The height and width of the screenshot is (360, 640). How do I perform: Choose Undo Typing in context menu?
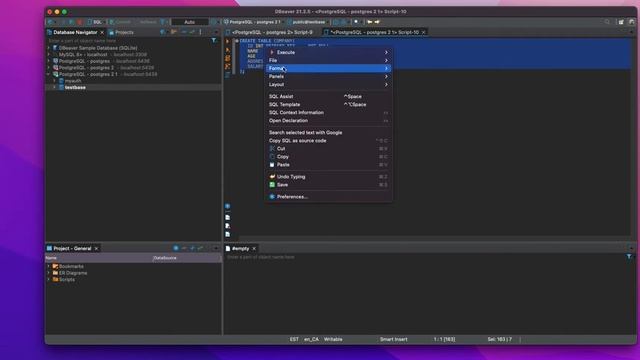point(329,177)
